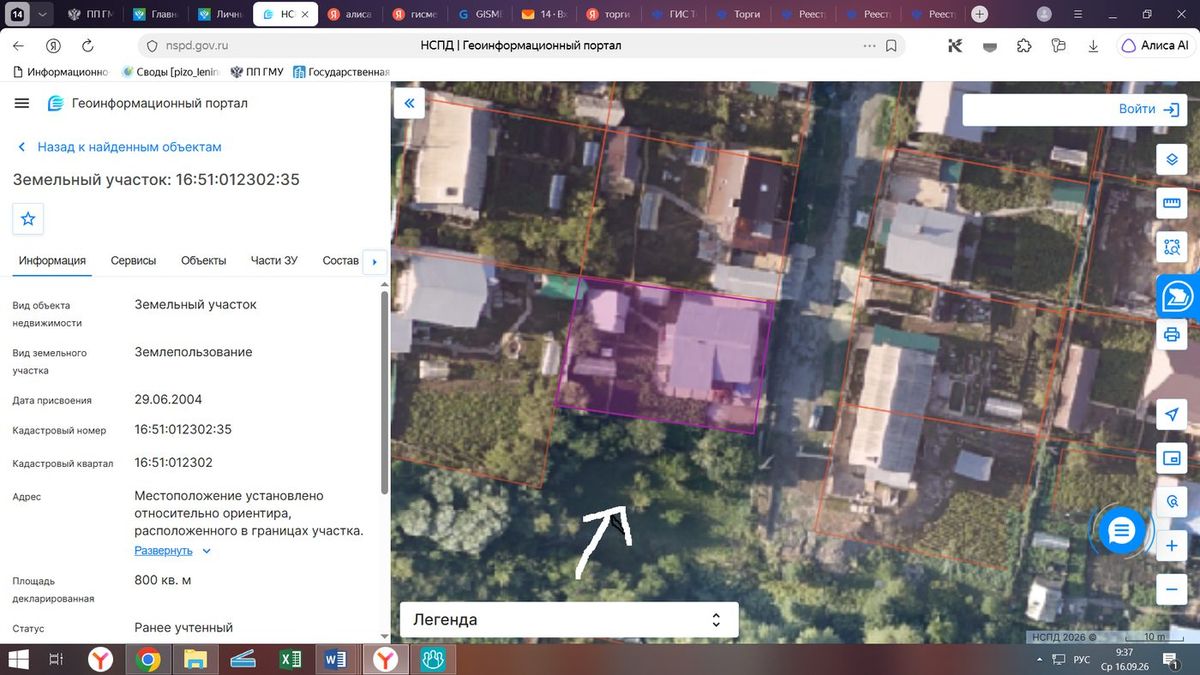The height and width of the screenshot is (675, 1200).
Task: Open browser extensions puzzle icon
Action: click(x=1024, y=46)
